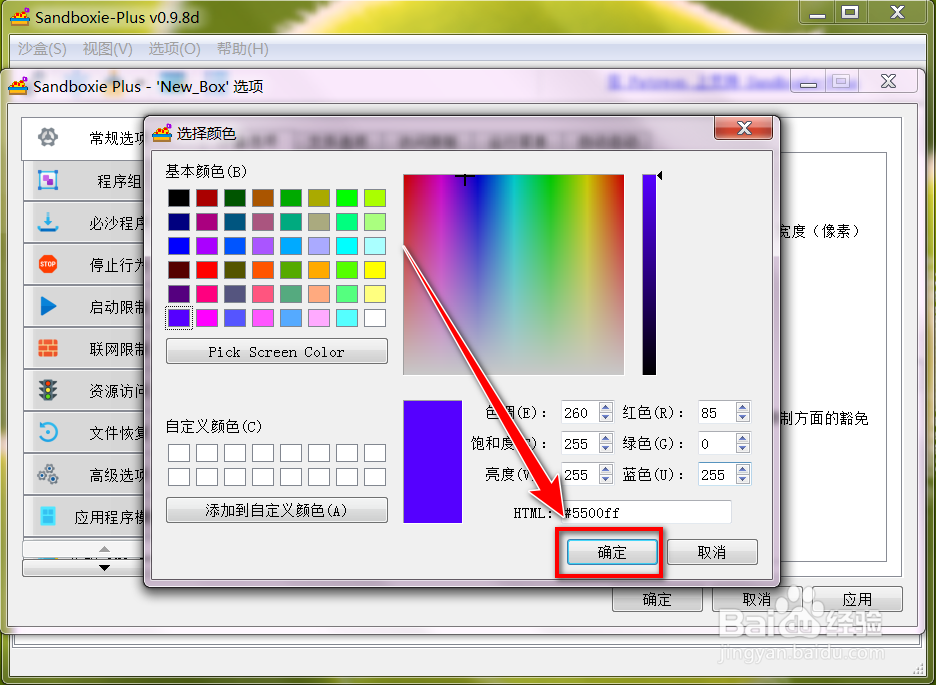Click the HTML color code field

(x=646, y=512)
